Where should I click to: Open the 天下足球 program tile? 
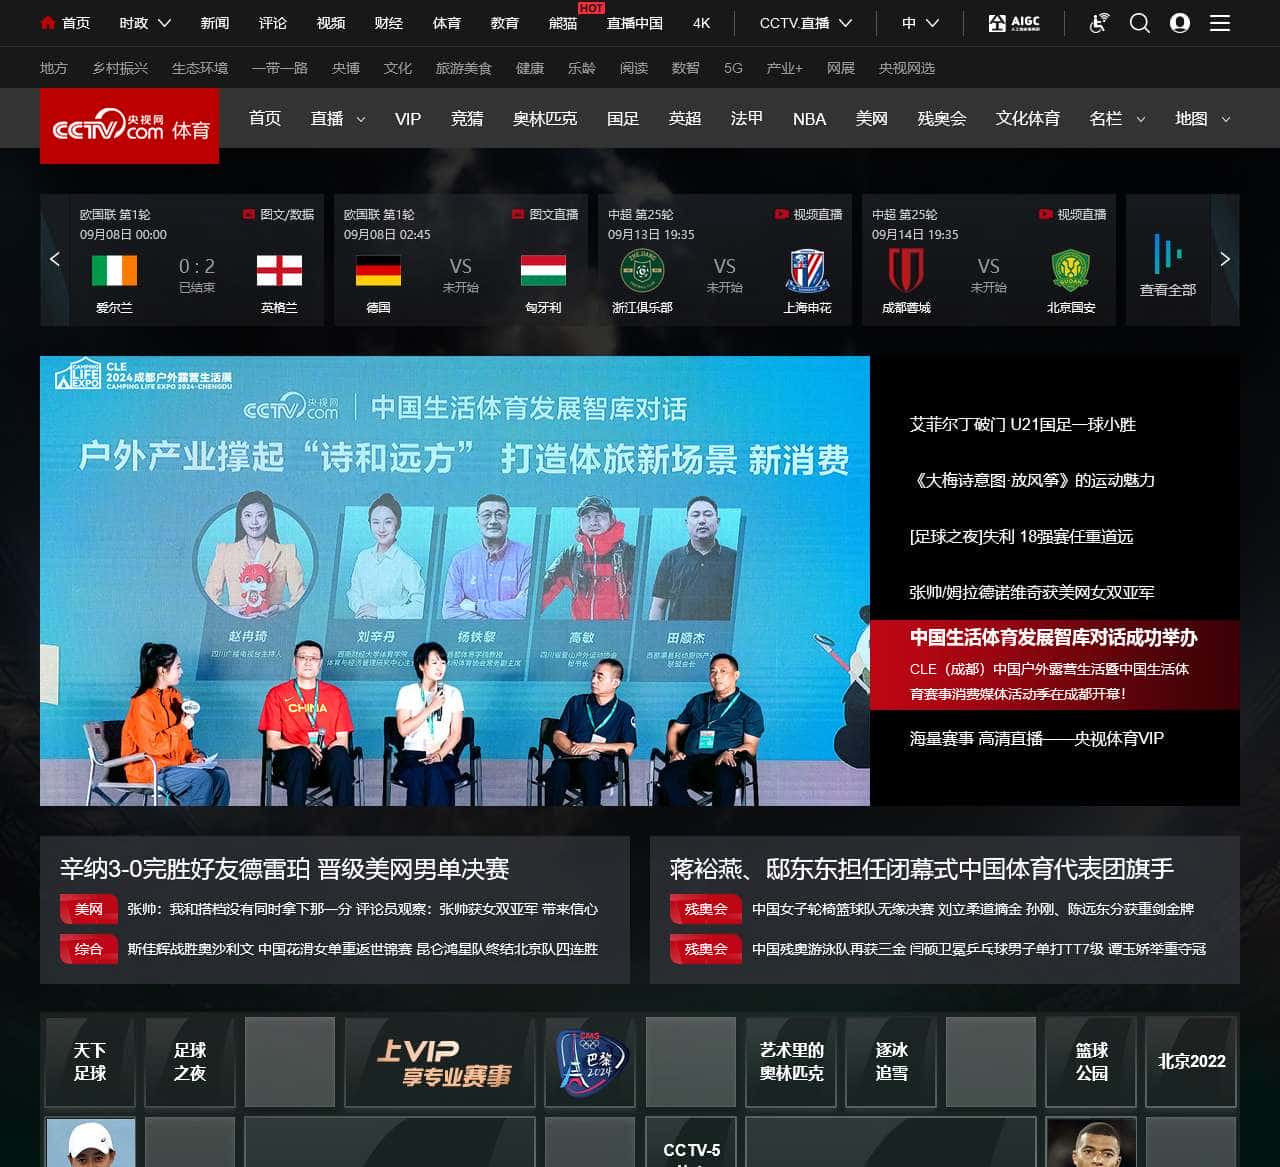90,1062
